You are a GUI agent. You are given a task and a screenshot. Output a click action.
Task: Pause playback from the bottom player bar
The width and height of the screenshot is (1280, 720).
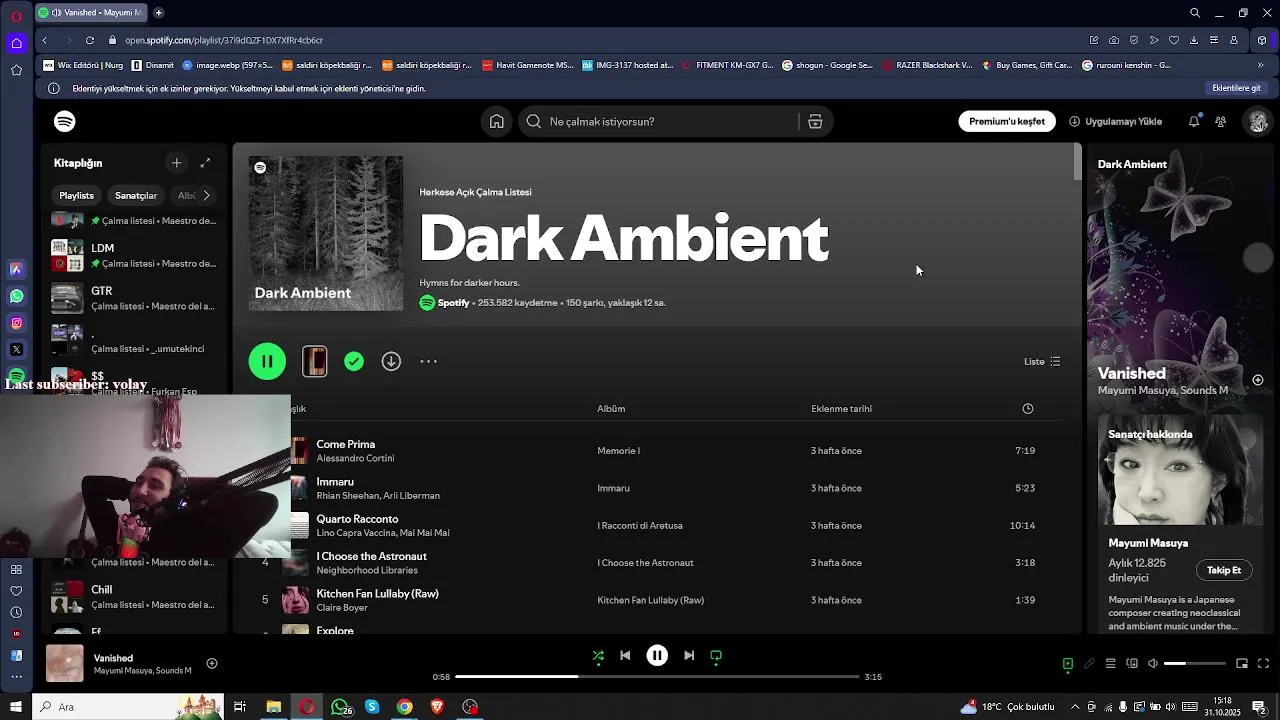click(x=657, y=656)
